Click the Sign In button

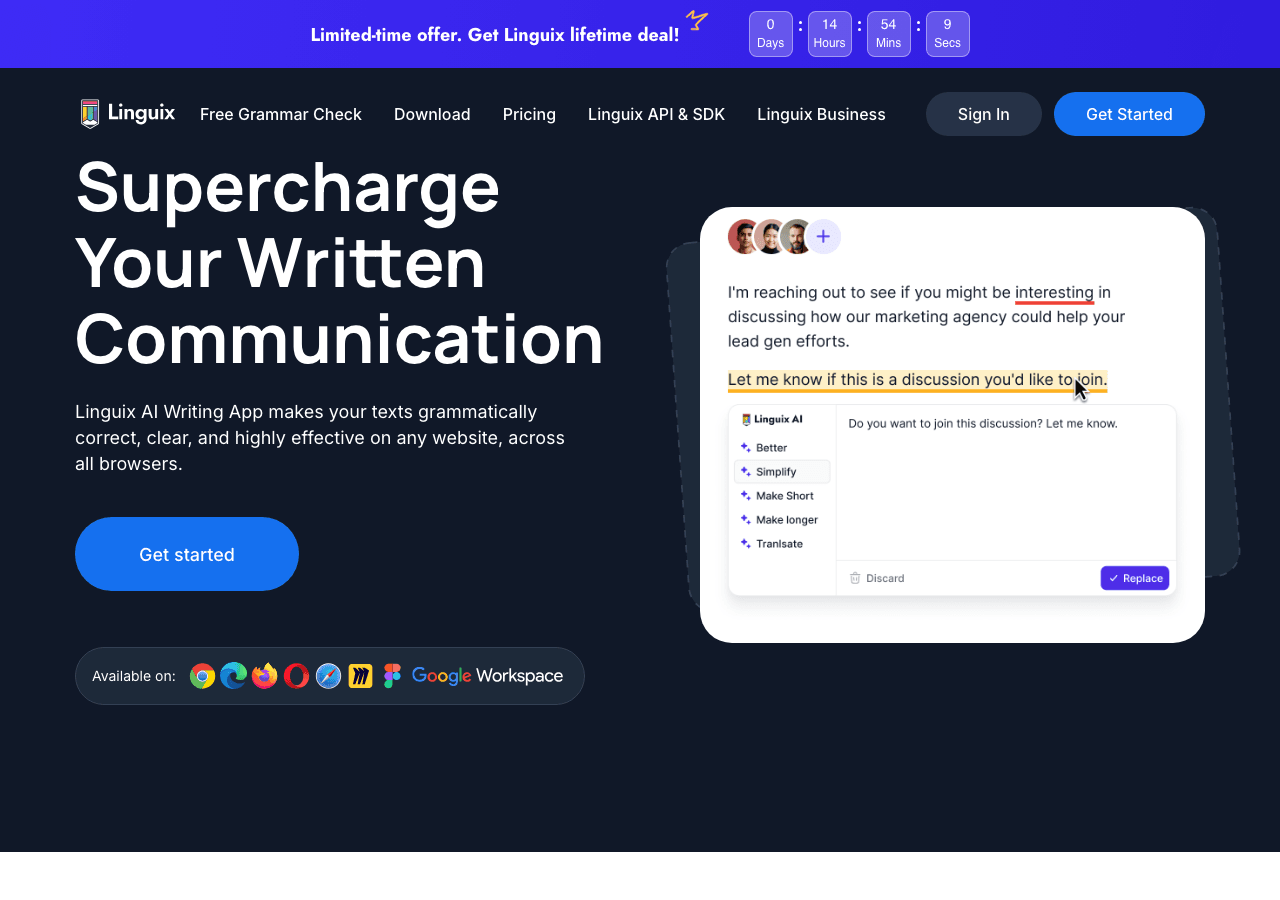(x=984, y=114)
